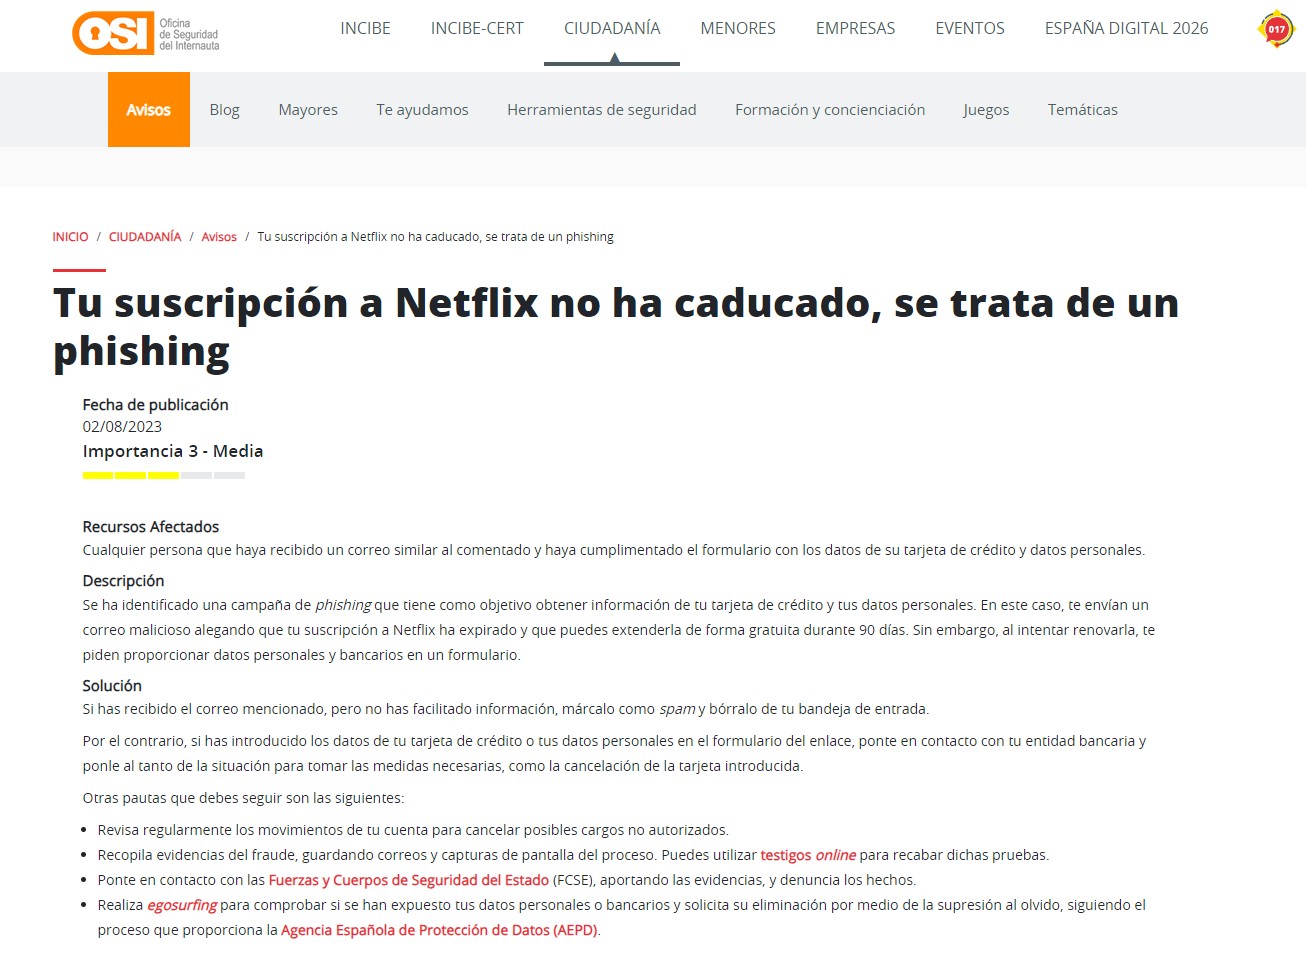Click the Avisos breadcrumb link

[219, 237]
